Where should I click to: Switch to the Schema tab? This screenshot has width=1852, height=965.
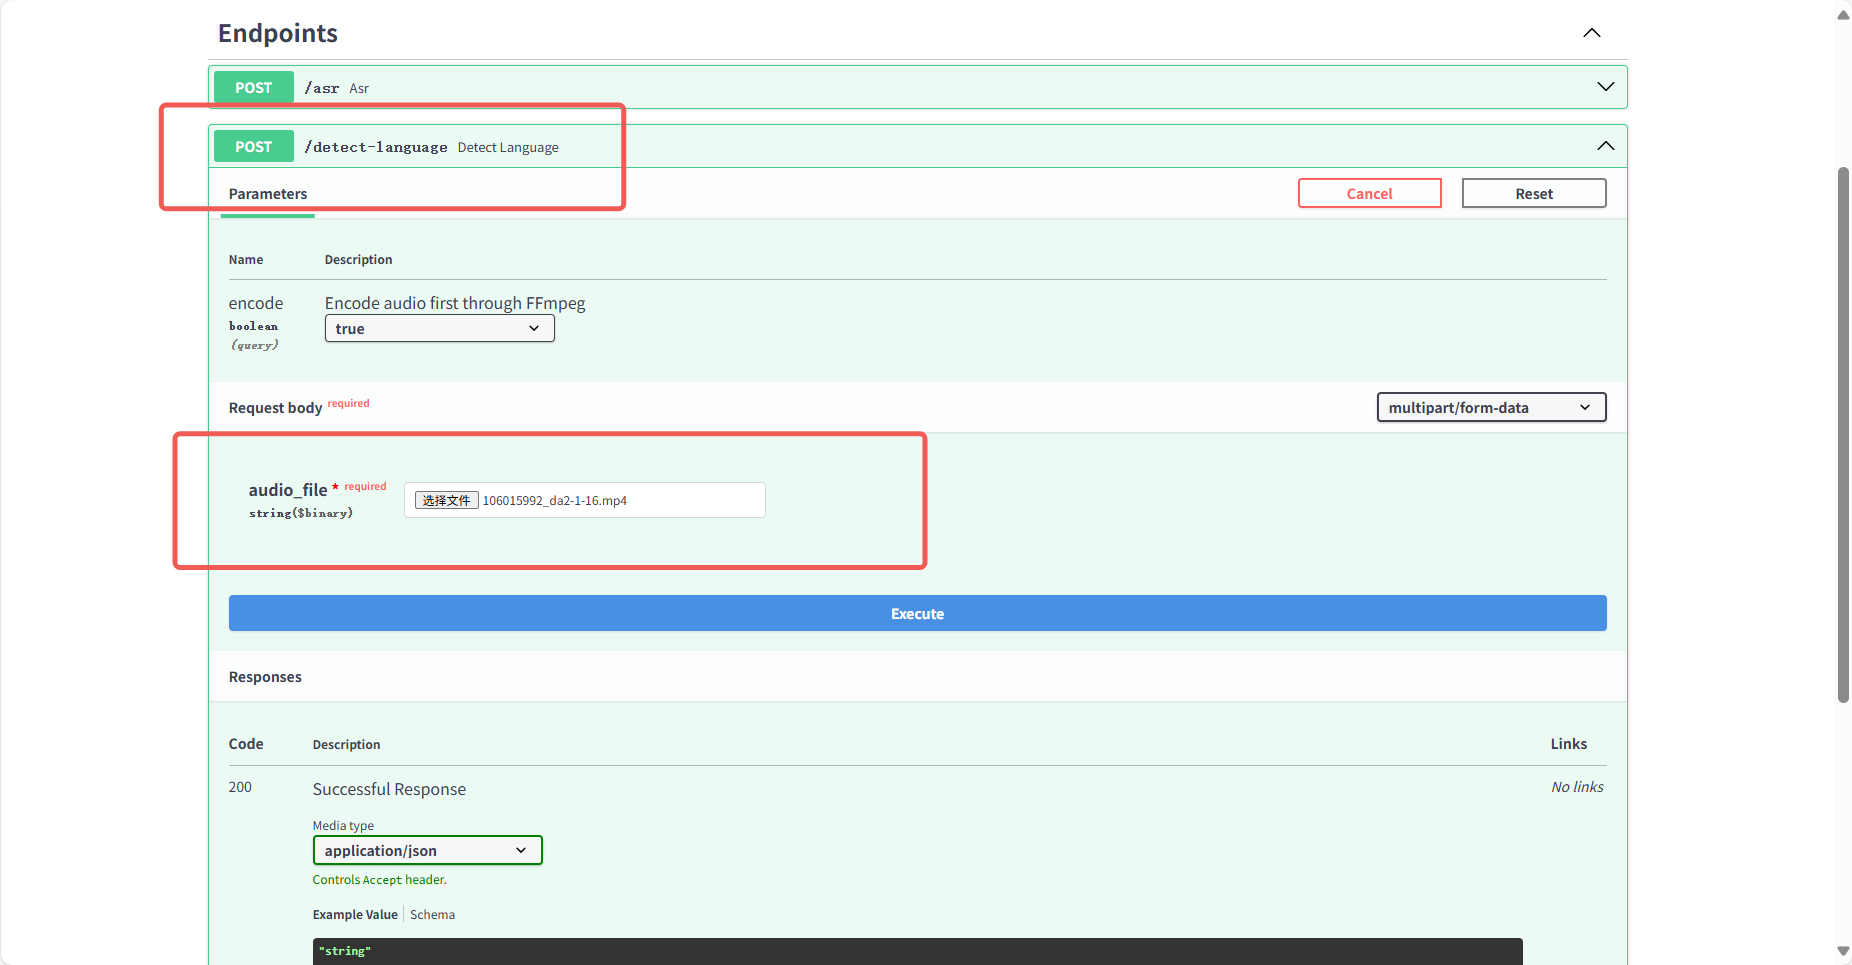point(432,915)
